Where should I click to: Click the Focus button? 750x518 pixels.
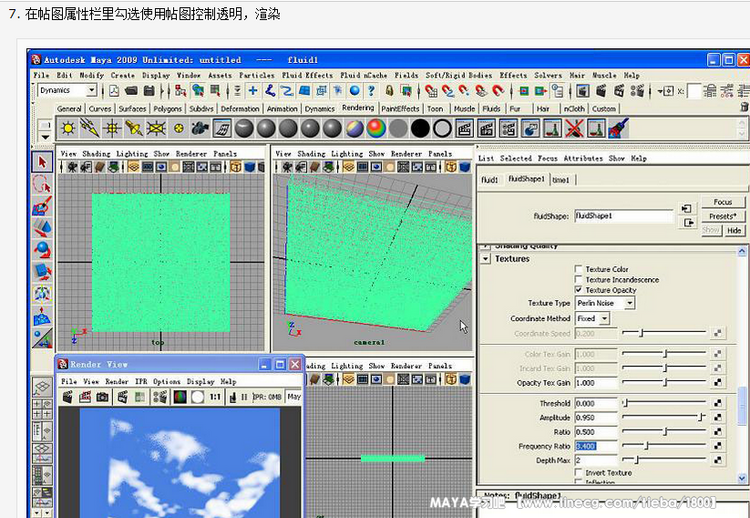pos(723,202)
